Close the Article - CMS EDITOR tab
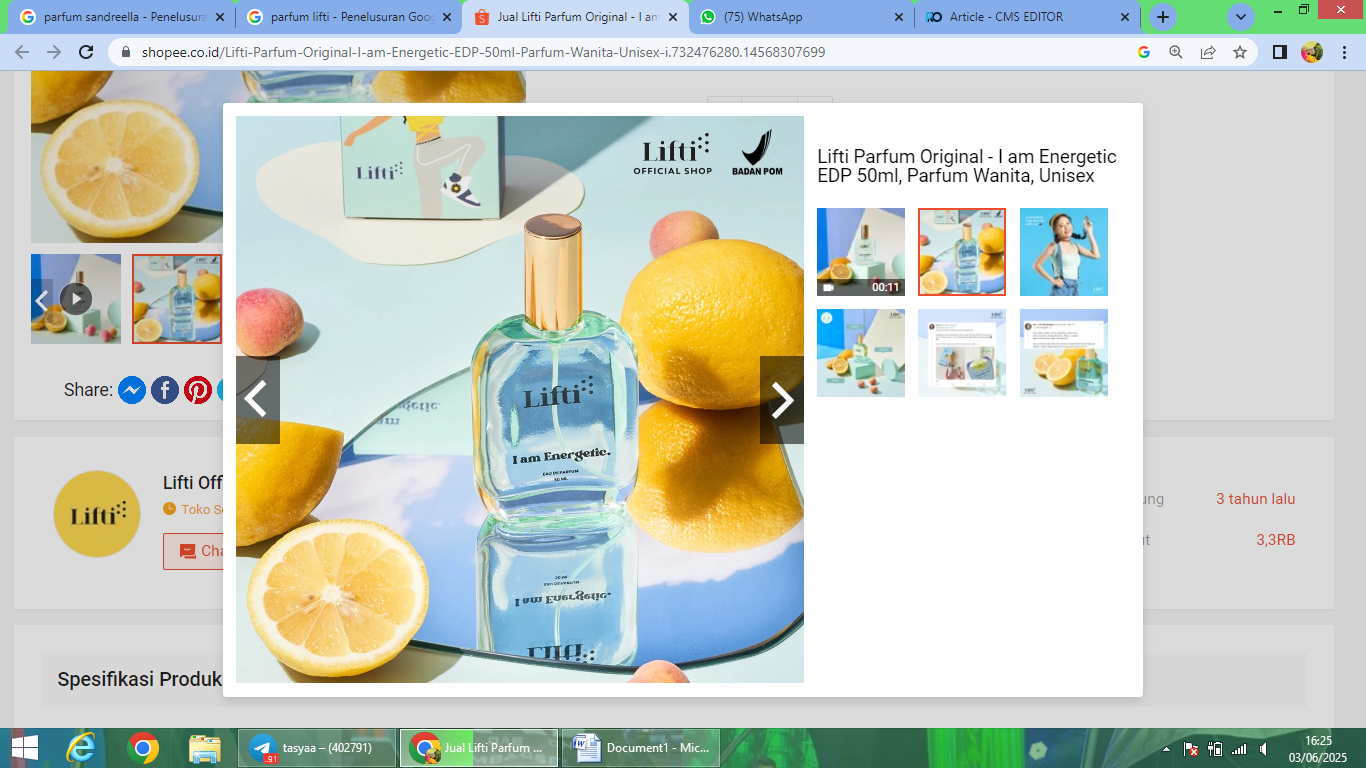This screenshot has height=768, width=1366. (1125, 17)
